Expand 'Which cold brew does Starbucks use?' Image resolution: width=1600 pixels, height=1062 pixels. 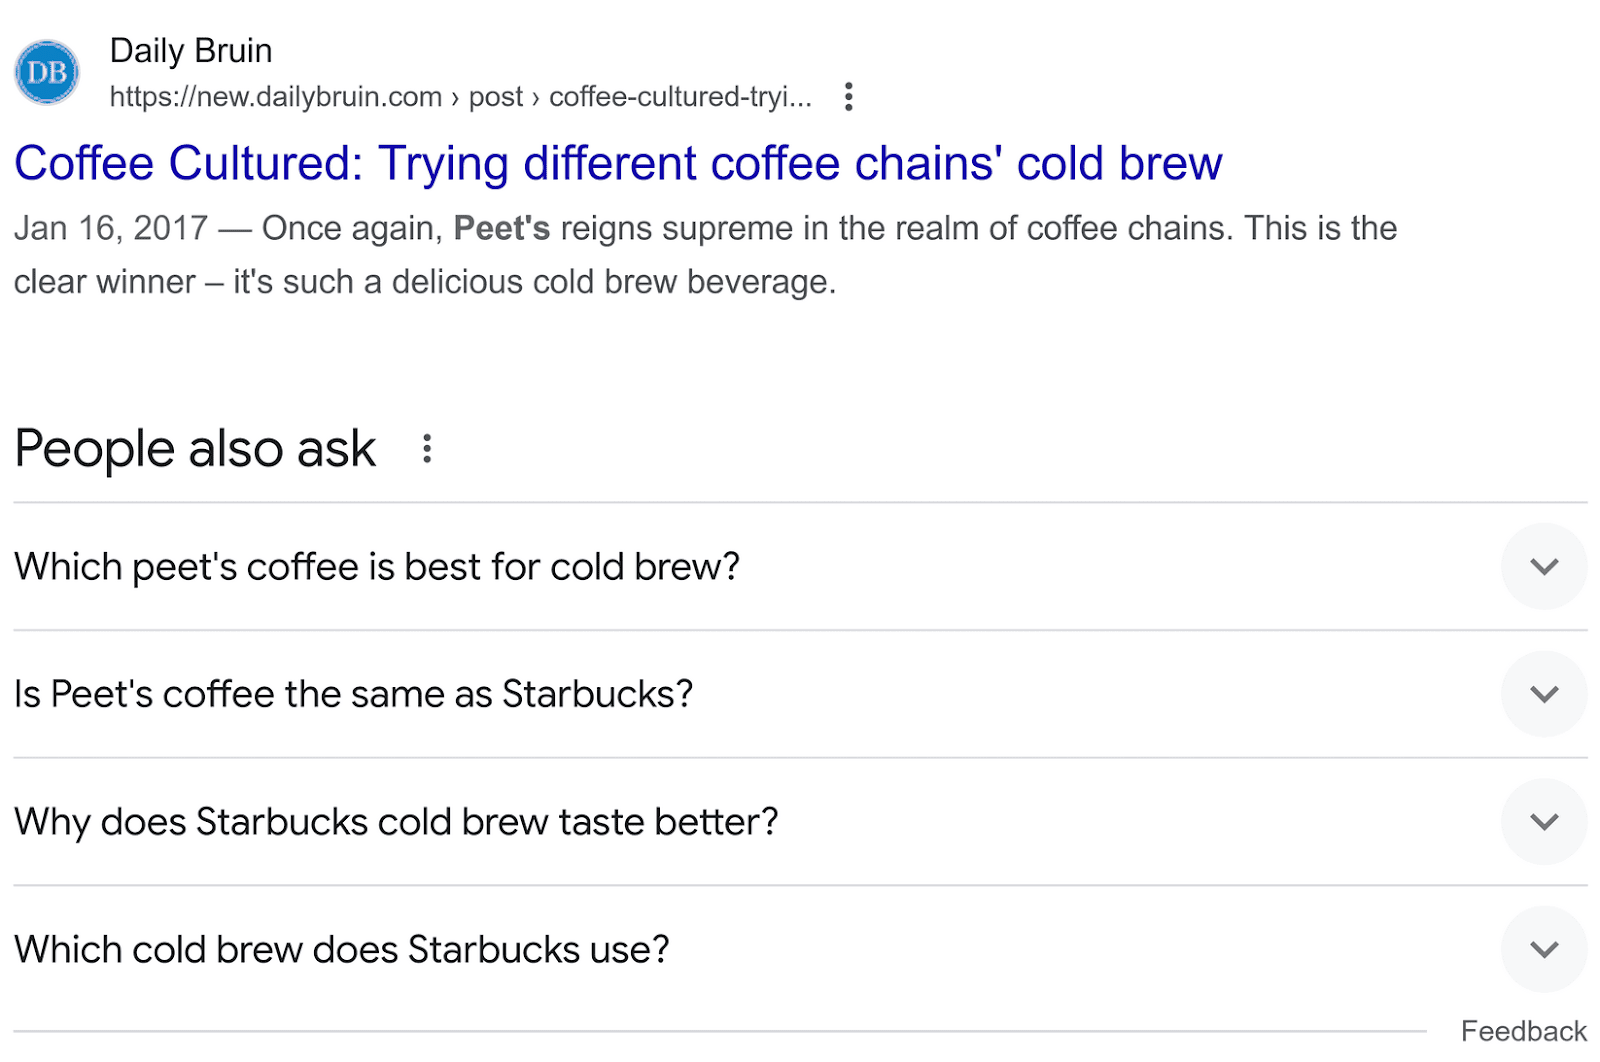coord(1543,950)
